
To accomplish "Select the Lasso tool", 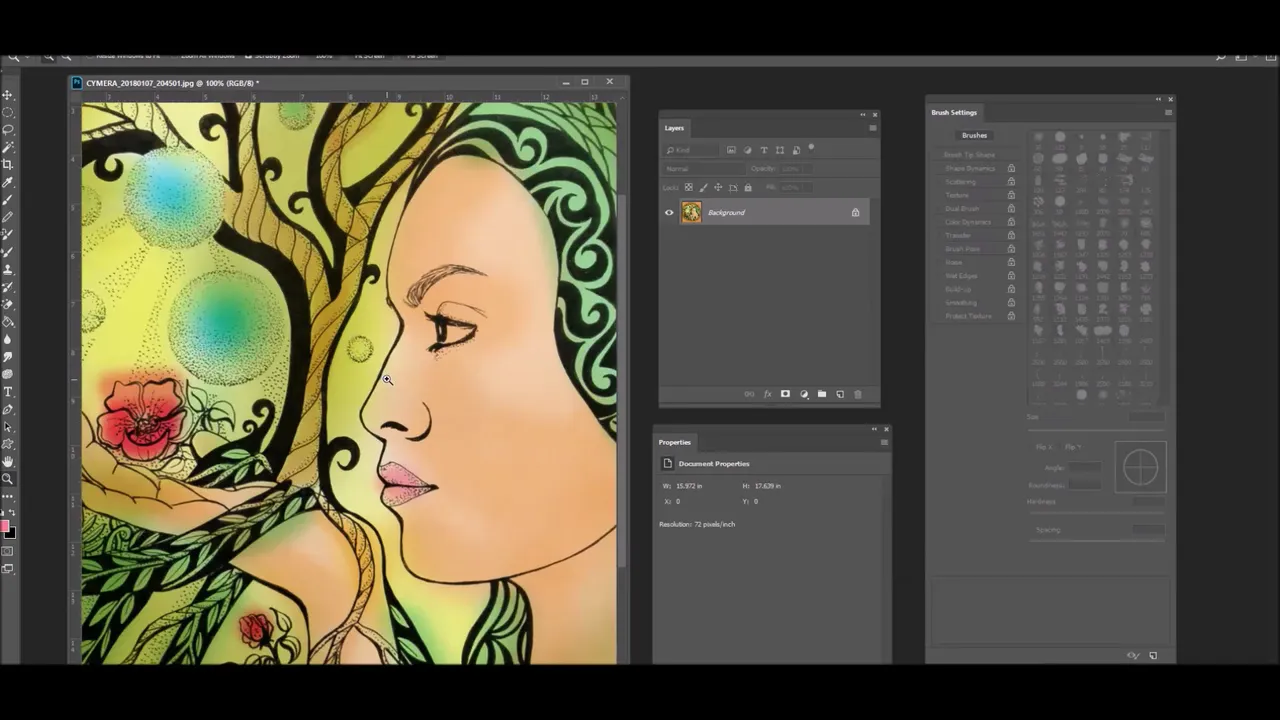I will coord(8,129).
